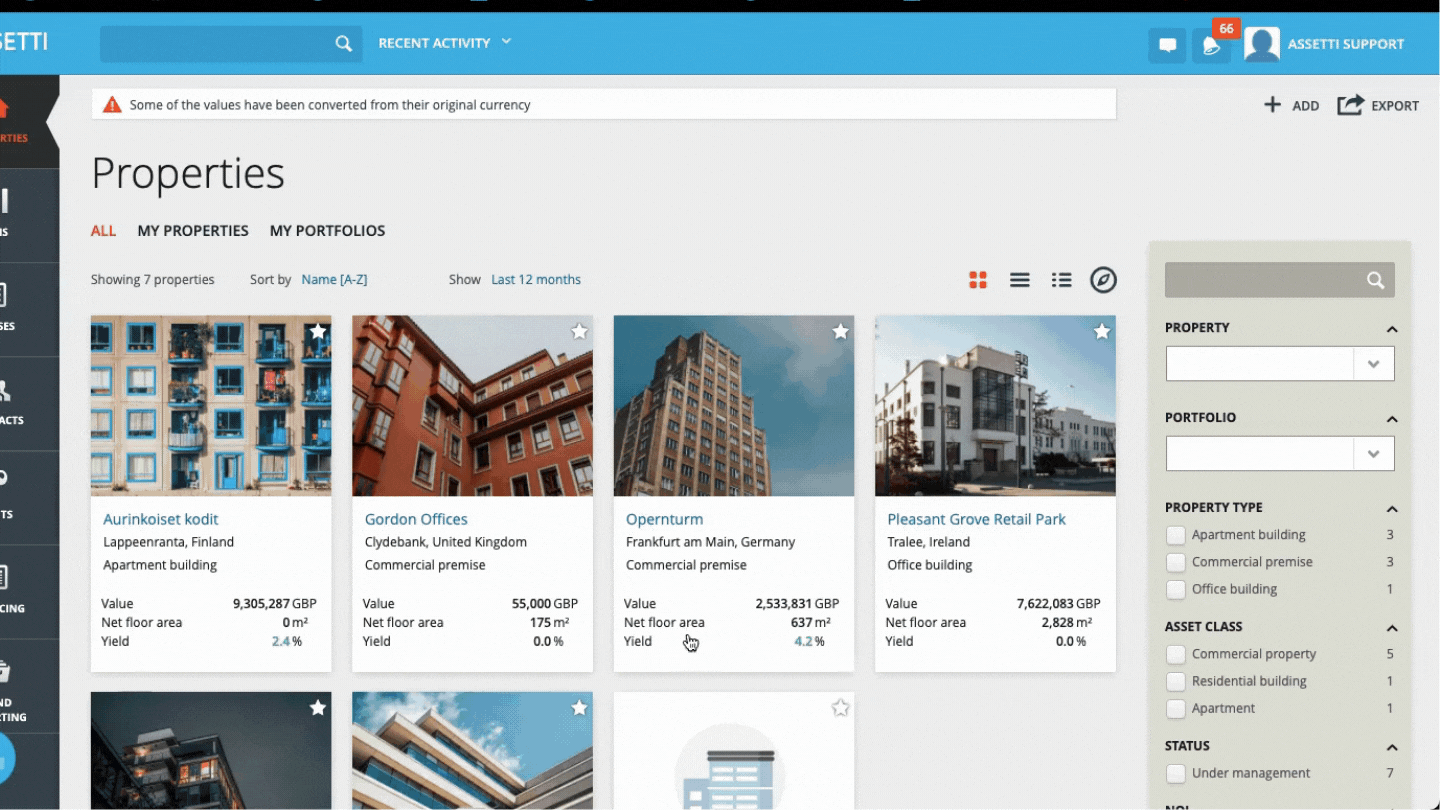Click the Assetti Support user avatar

click(1262, 44)
